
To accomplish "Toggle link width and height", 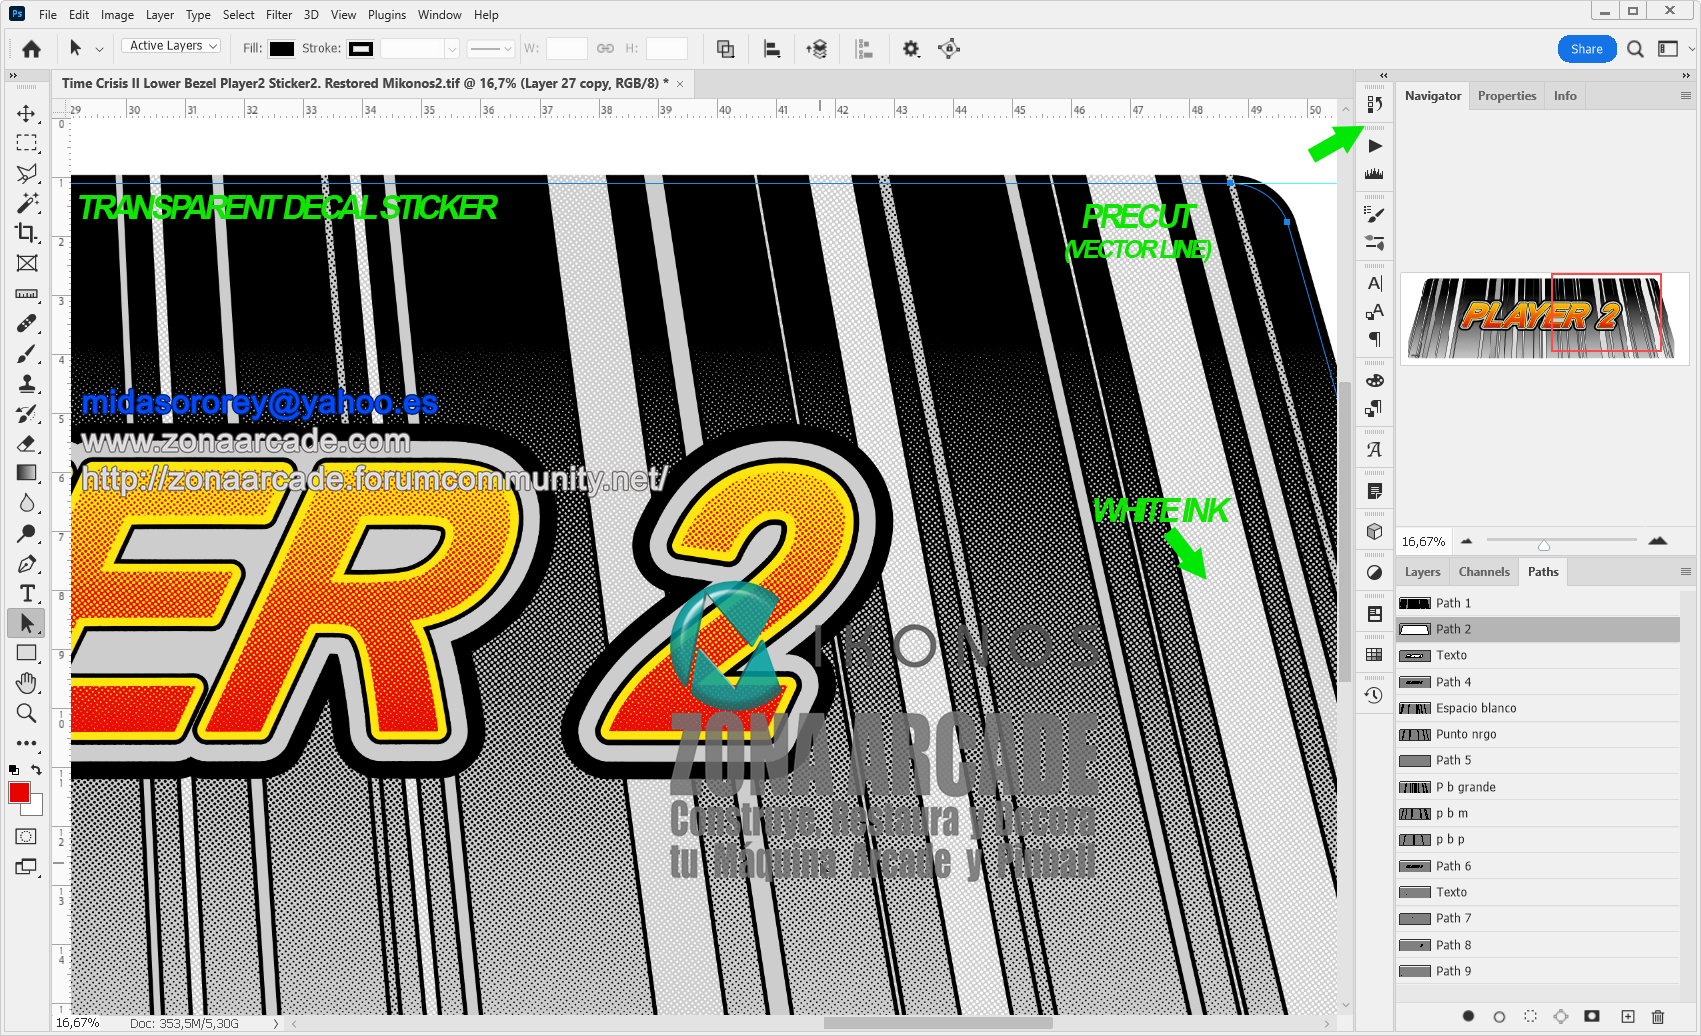I will (605, 48).
